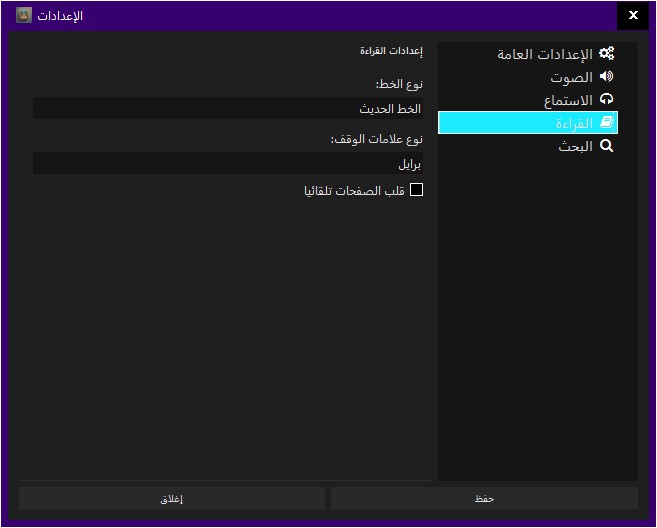Click the headphones icon beside الاستماع

pos(606,99)
